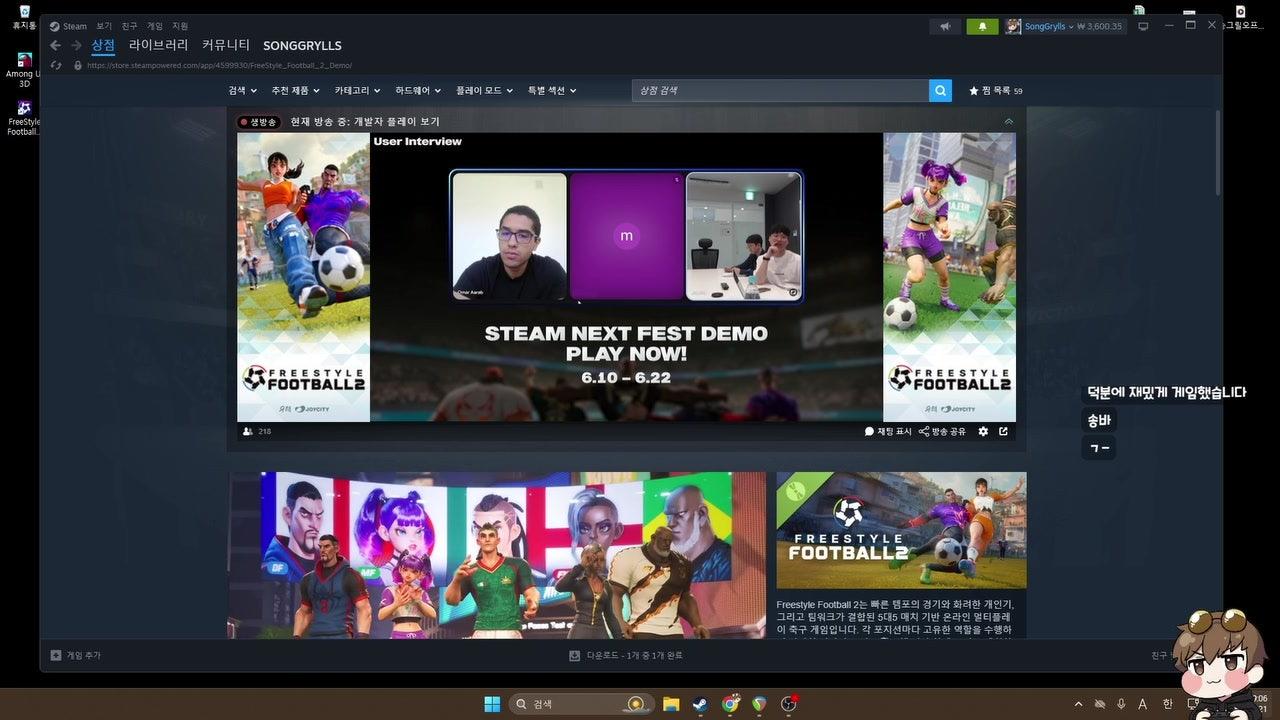Screen dimensions: 1280x720
Task: Toggle the Korean IME 한 indicator
Action: [1167, 704]
